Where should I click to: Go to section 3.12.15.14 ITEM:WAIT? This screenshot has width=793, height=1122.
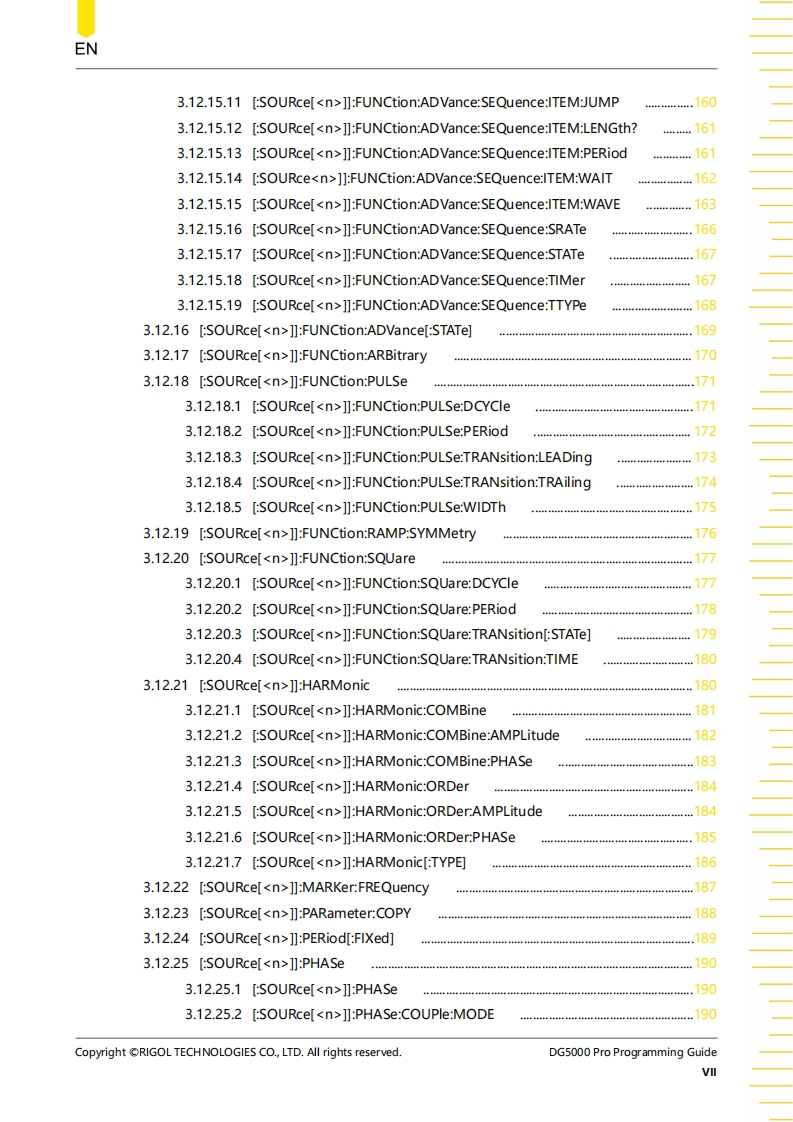[432, 178]
